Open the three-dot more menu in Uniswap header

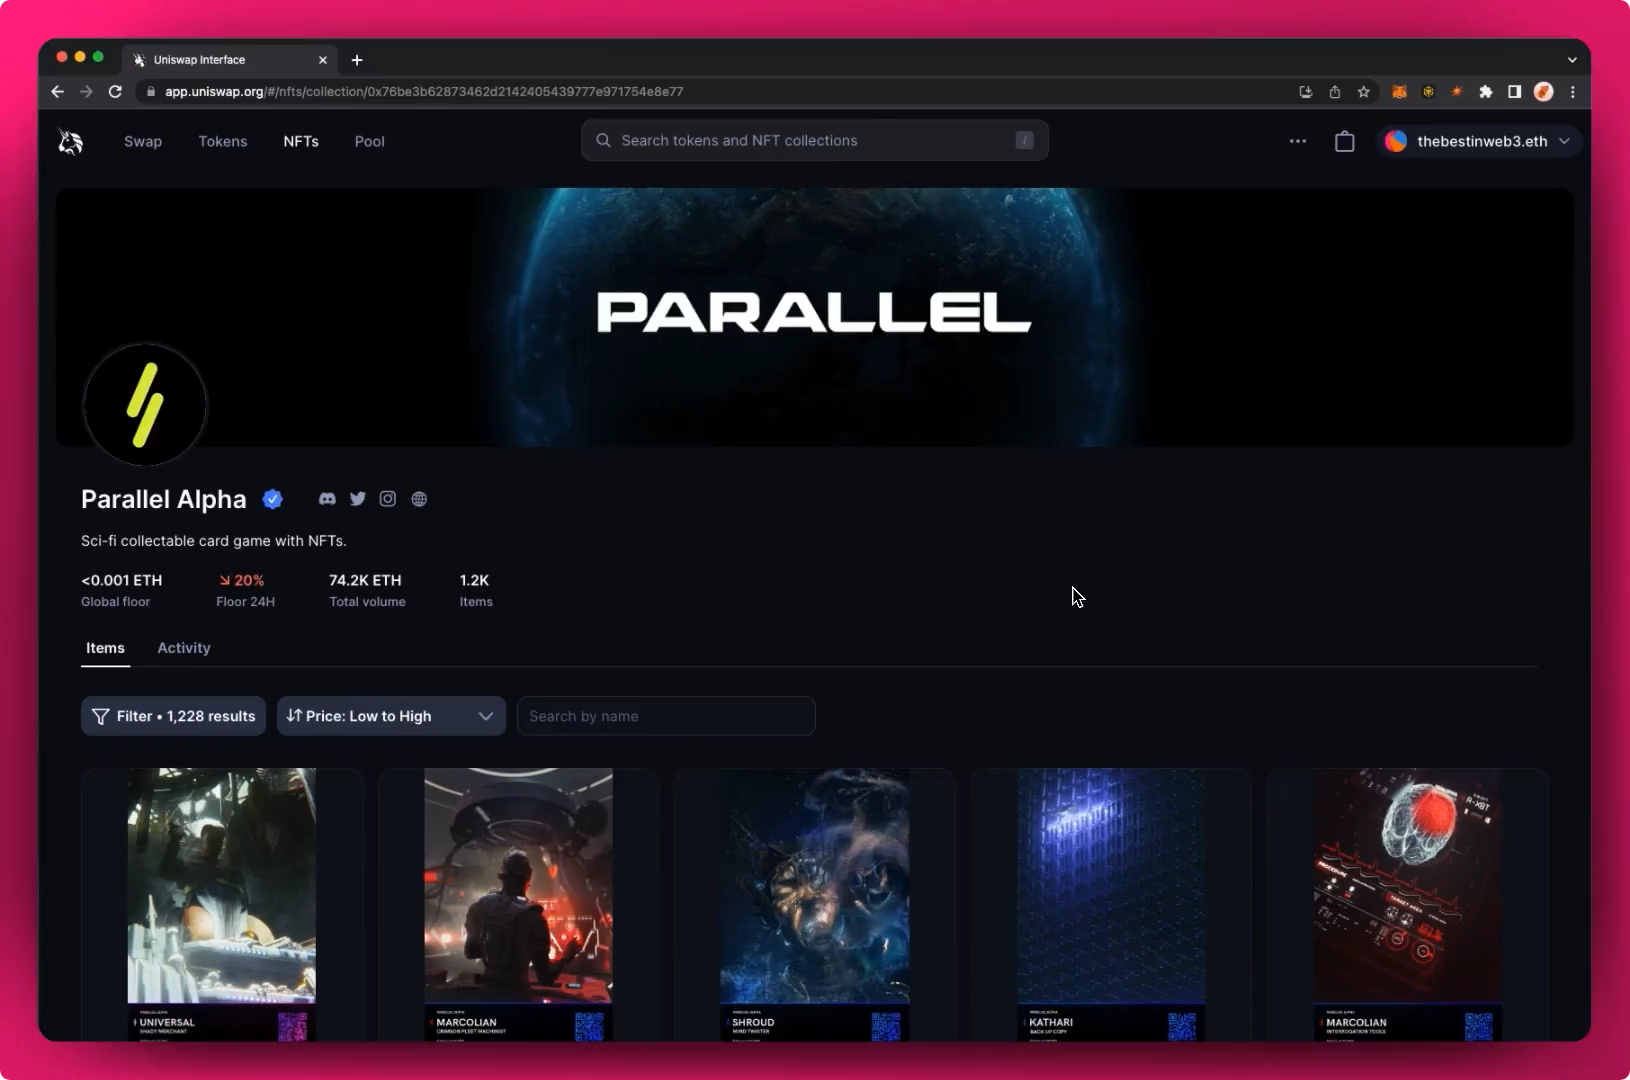pos(1298,141)
